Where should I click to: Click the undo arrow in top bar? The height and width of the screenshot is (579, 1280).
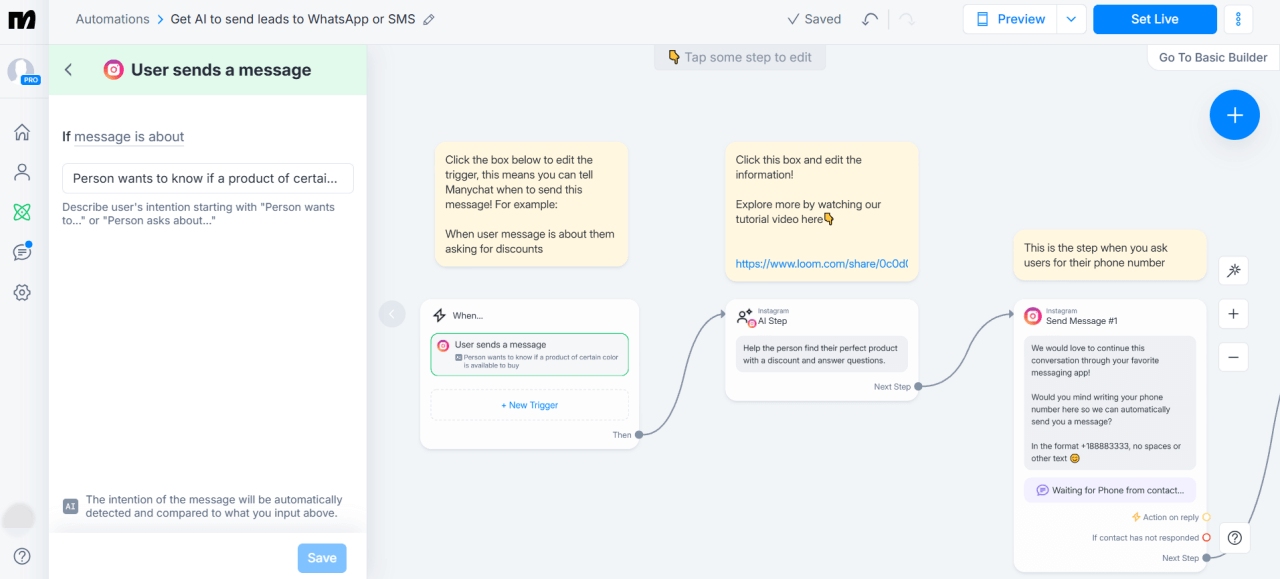[870, 19]
